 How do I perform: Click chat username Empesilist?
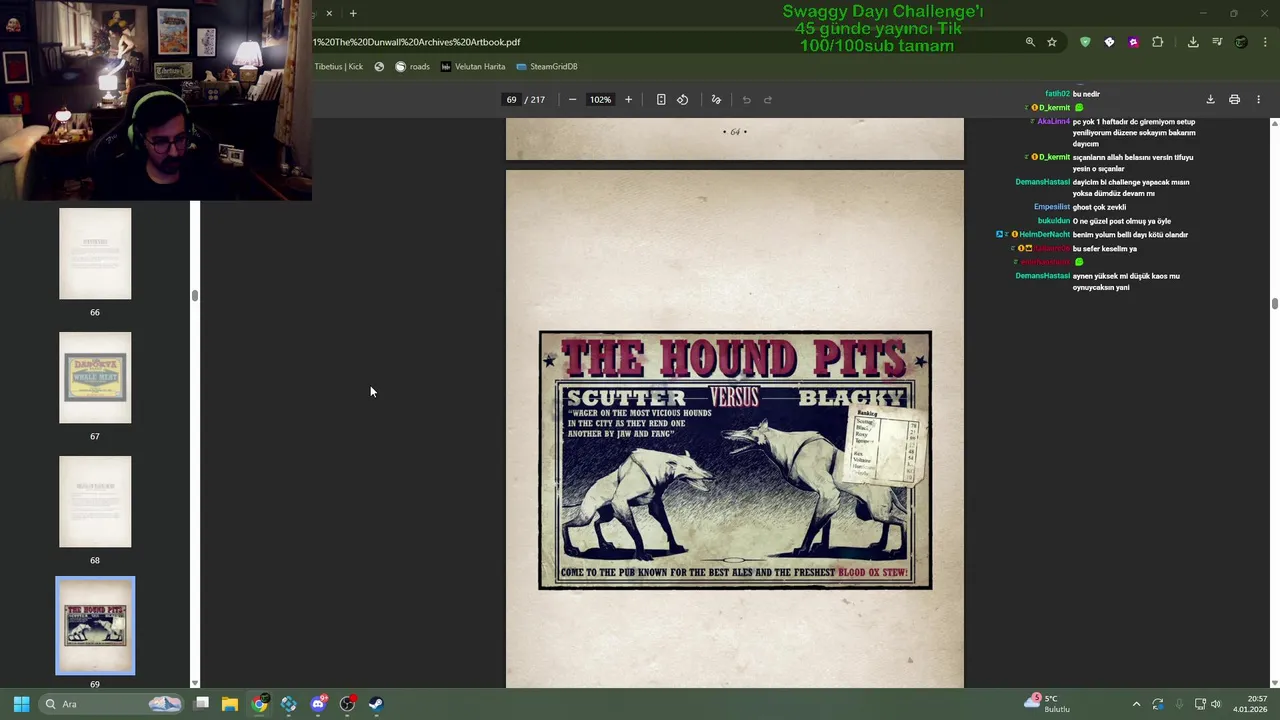tap(1052, 207)
